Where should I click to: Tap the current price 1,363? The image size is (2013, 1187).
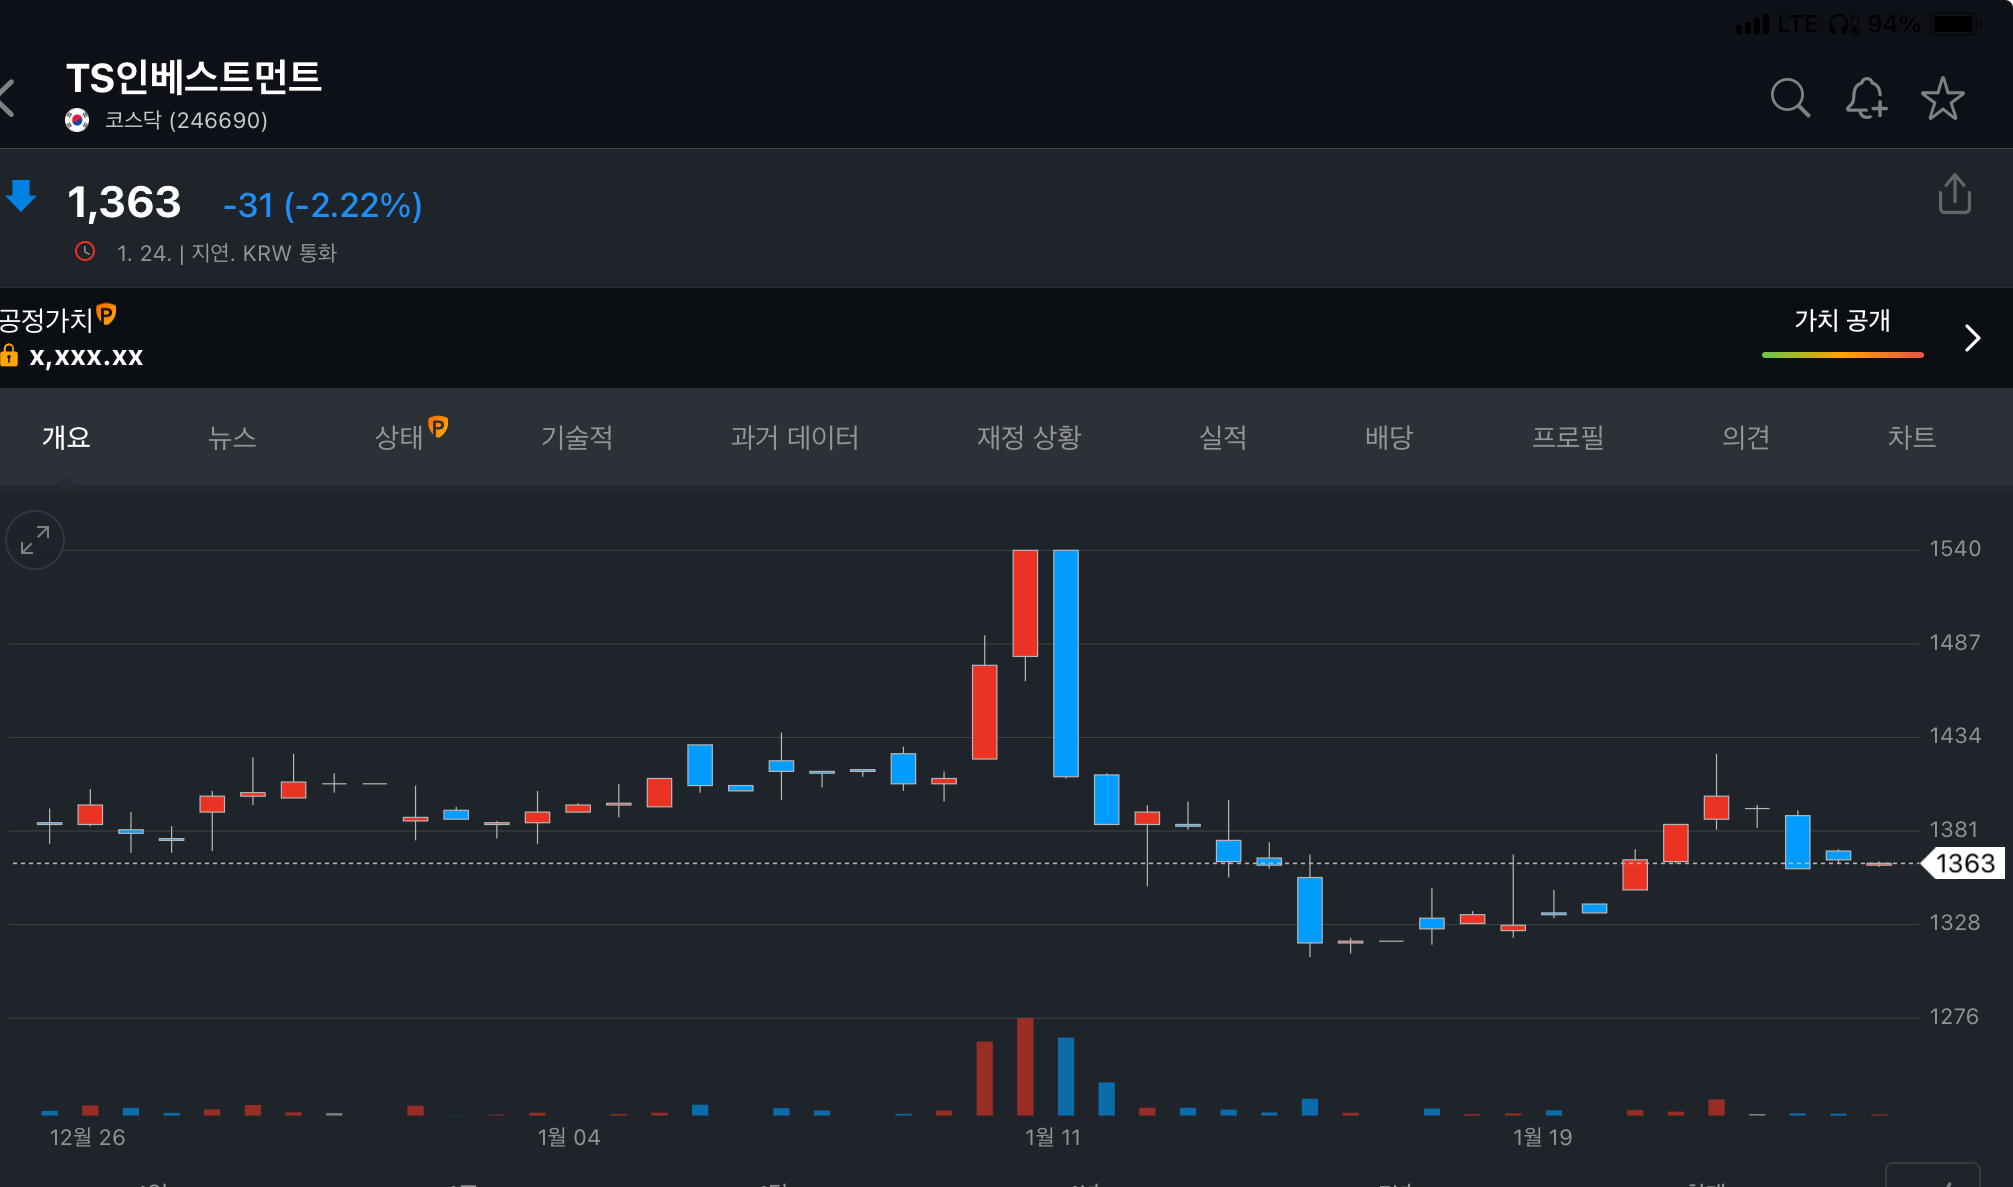coord(125,203)
